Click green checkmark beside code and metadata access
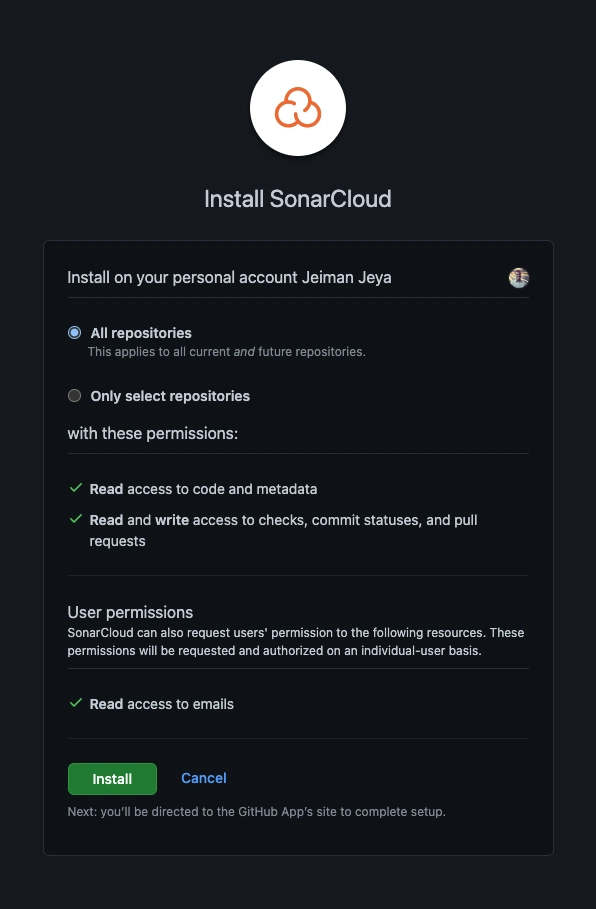Viewport: 596px width, 909px height. pos(76,488)
